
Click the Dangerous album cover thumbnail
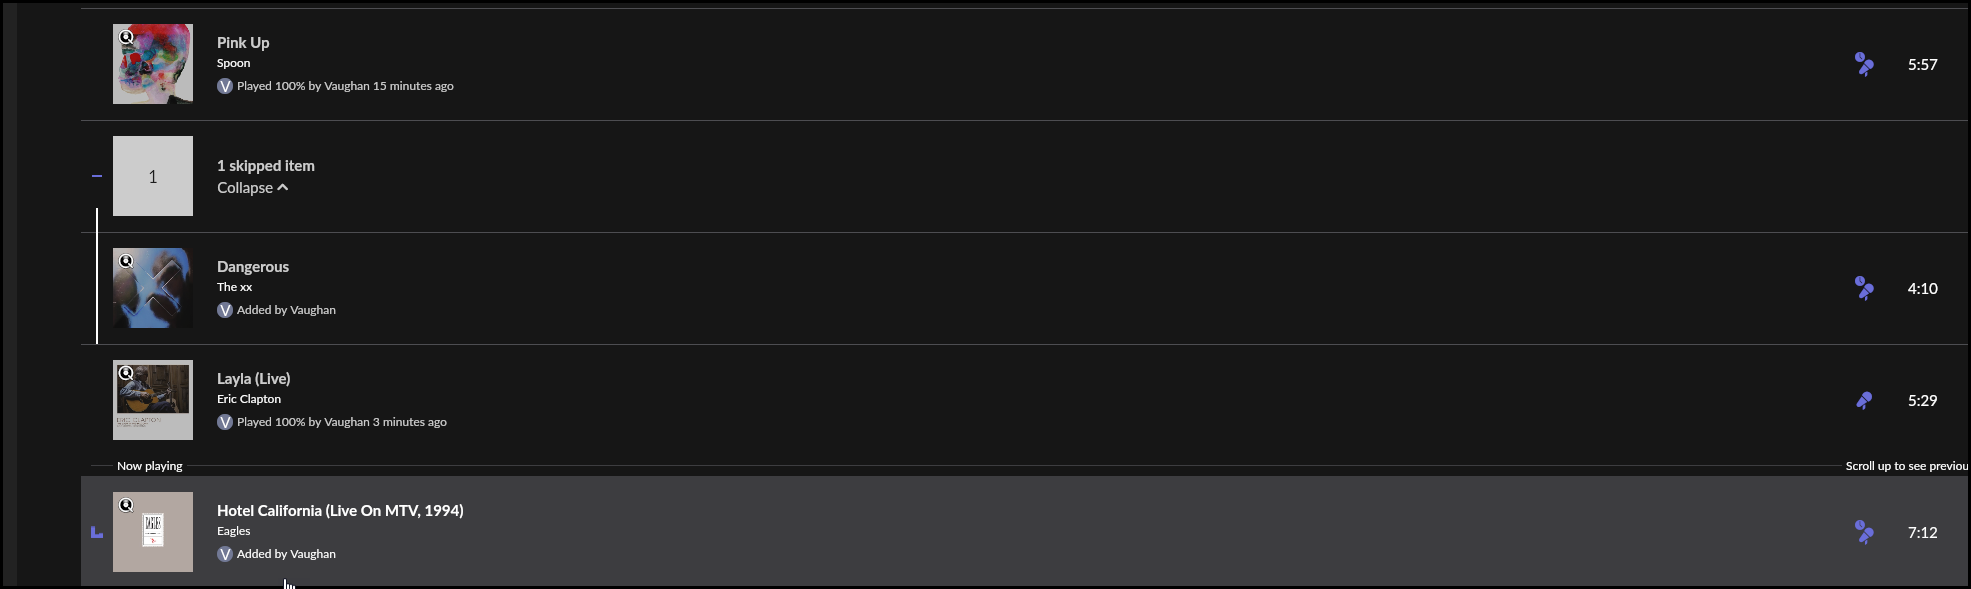click(153, 288)
